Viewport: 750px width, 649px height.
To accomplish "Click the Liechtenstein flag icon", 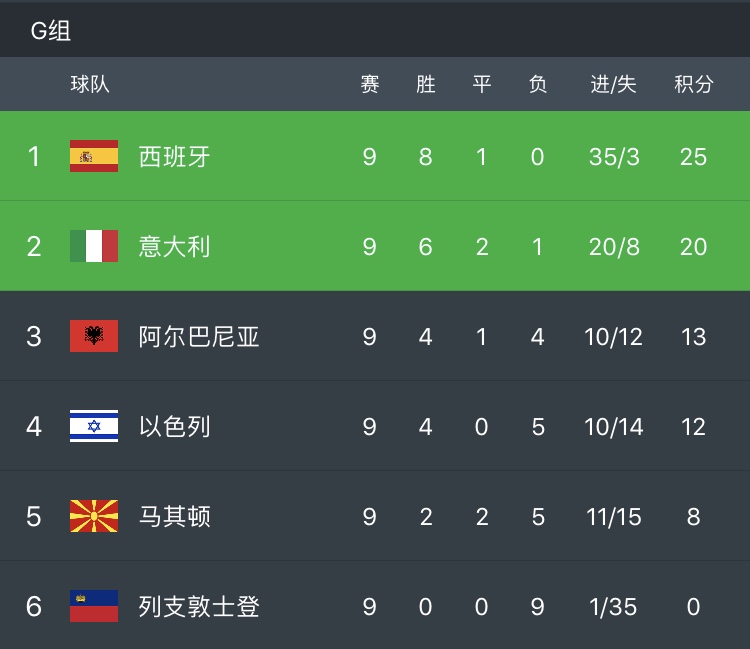I will tap(94, 606).
